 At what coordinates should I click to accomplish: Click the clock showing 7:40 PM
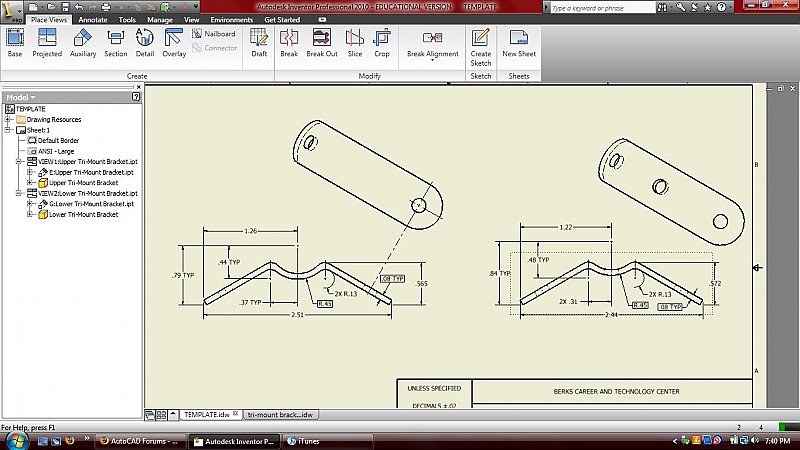[778, 441]
